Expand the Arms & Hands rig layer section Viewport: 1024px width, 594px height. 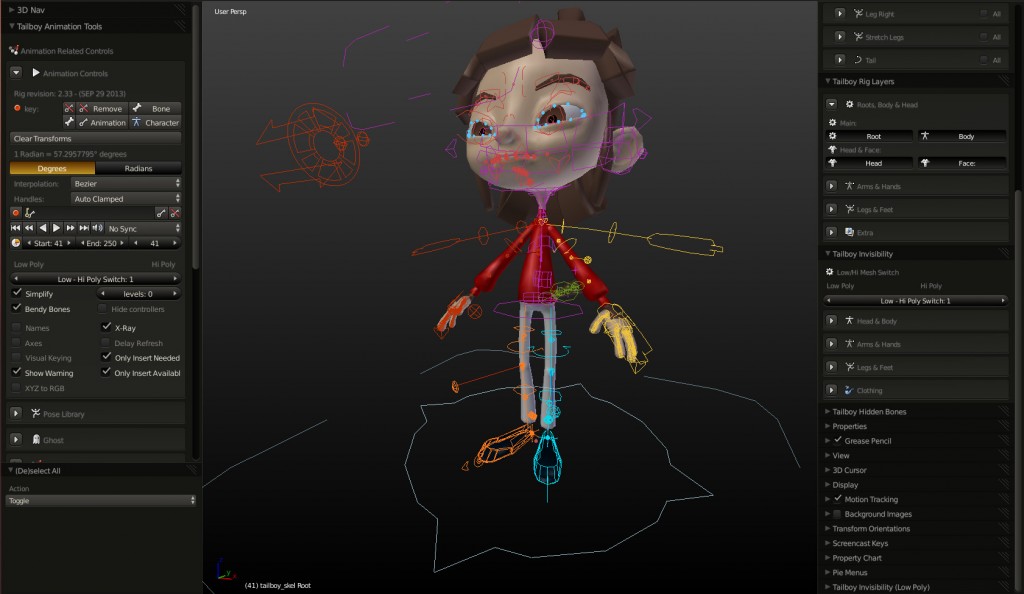tap(831, 185)
